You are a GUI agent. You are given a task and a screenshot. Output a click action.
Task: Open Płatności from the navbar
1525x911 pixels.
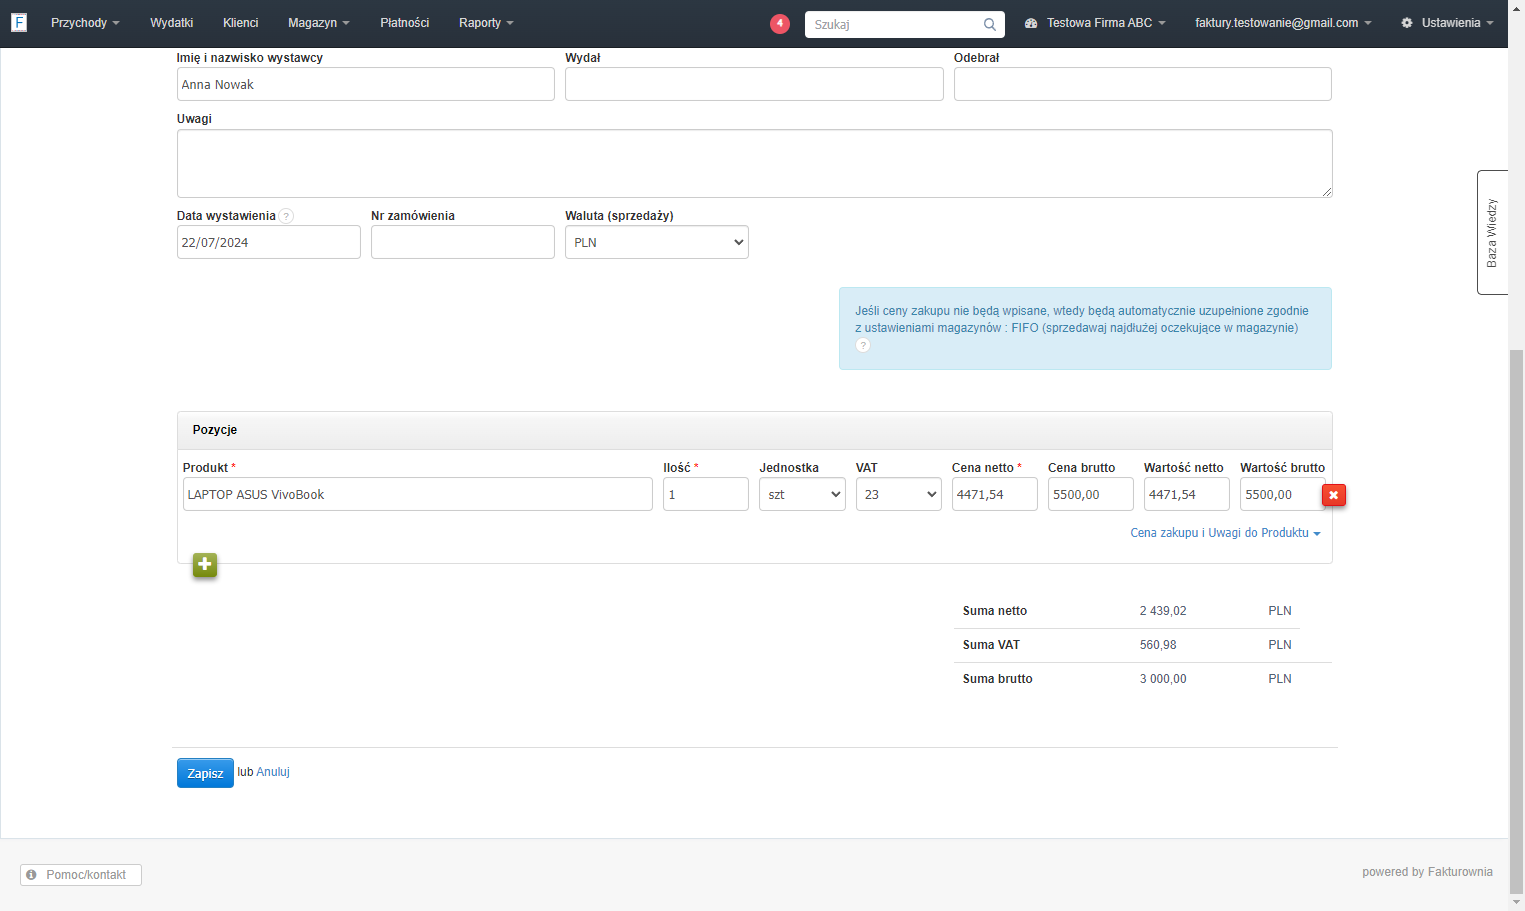[405, 23]
